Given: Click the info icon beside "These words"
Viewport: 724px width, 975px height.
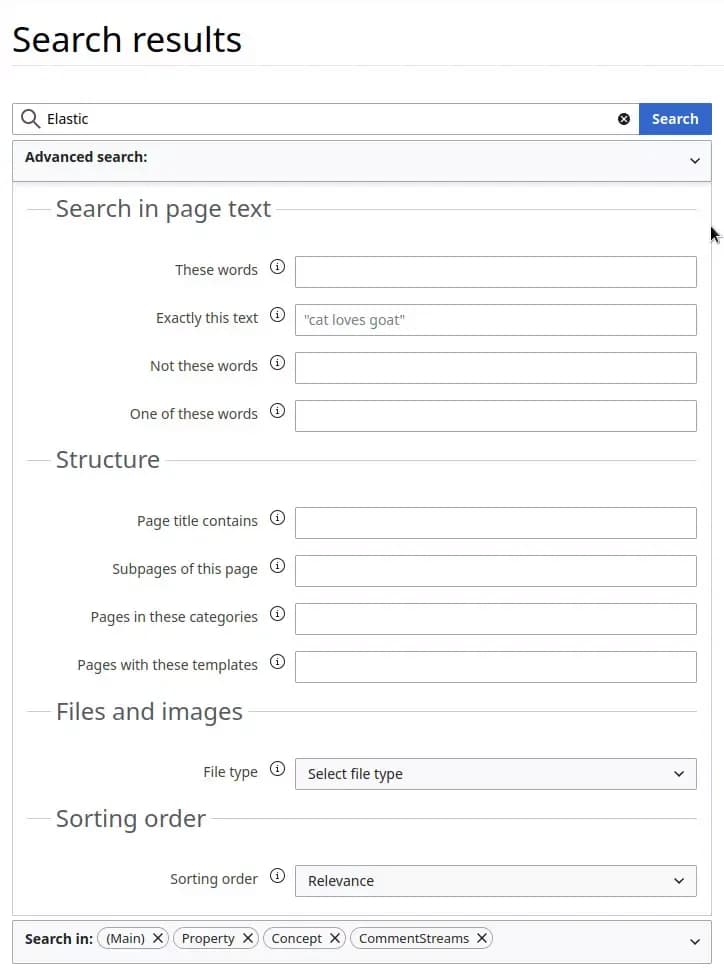Looking at the screenshot, I should click(277, 268).
